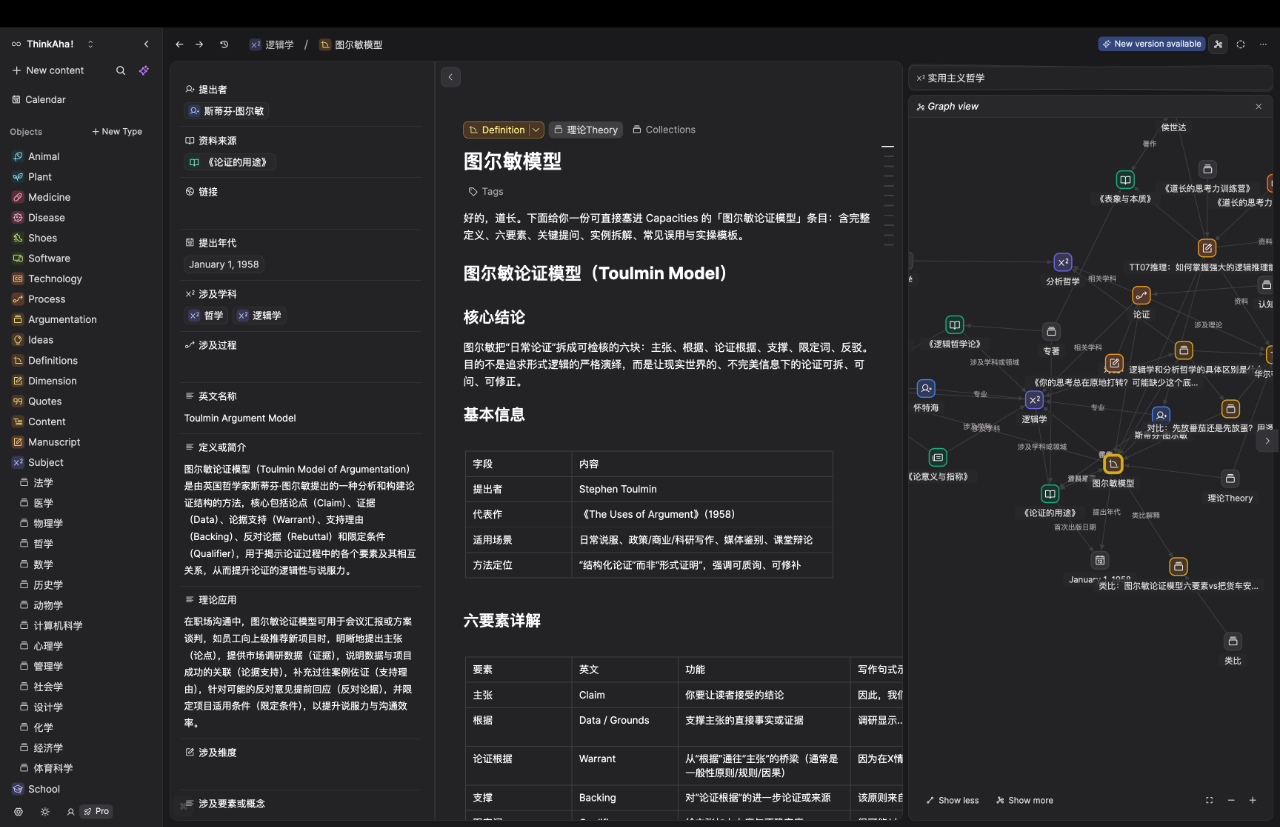This screenshot has width=1280, height=827.
Task: Click the profile icon at sidebar bottom
Action: (x=71, y=811)
